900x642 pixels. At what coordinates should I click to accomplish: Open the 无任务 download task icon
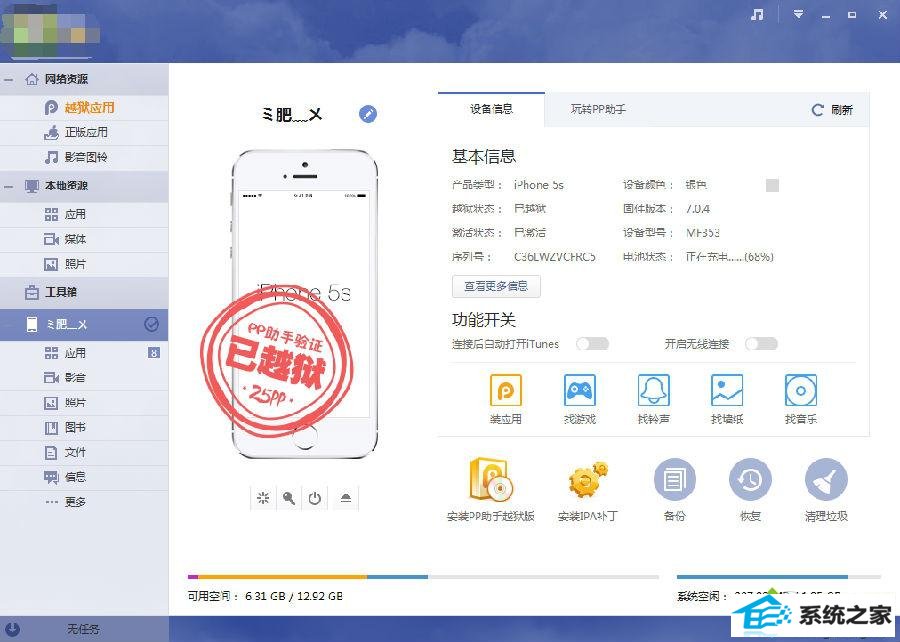click(x=14, y=629)
